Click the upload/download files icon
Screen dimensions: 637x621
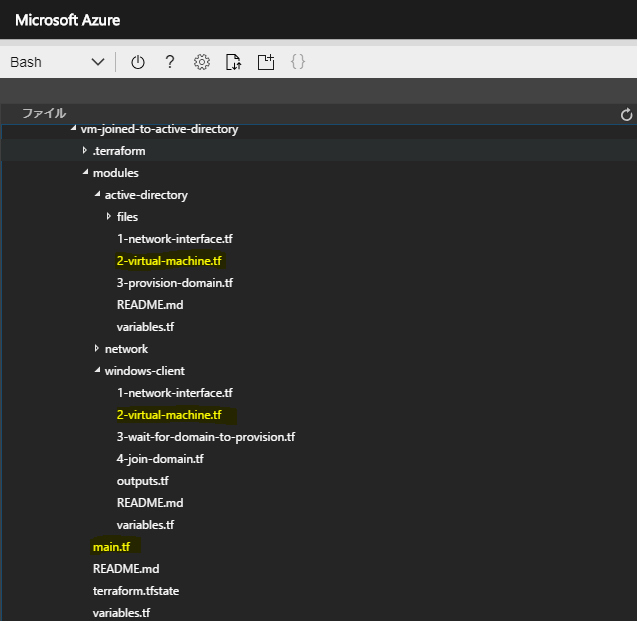234,62
